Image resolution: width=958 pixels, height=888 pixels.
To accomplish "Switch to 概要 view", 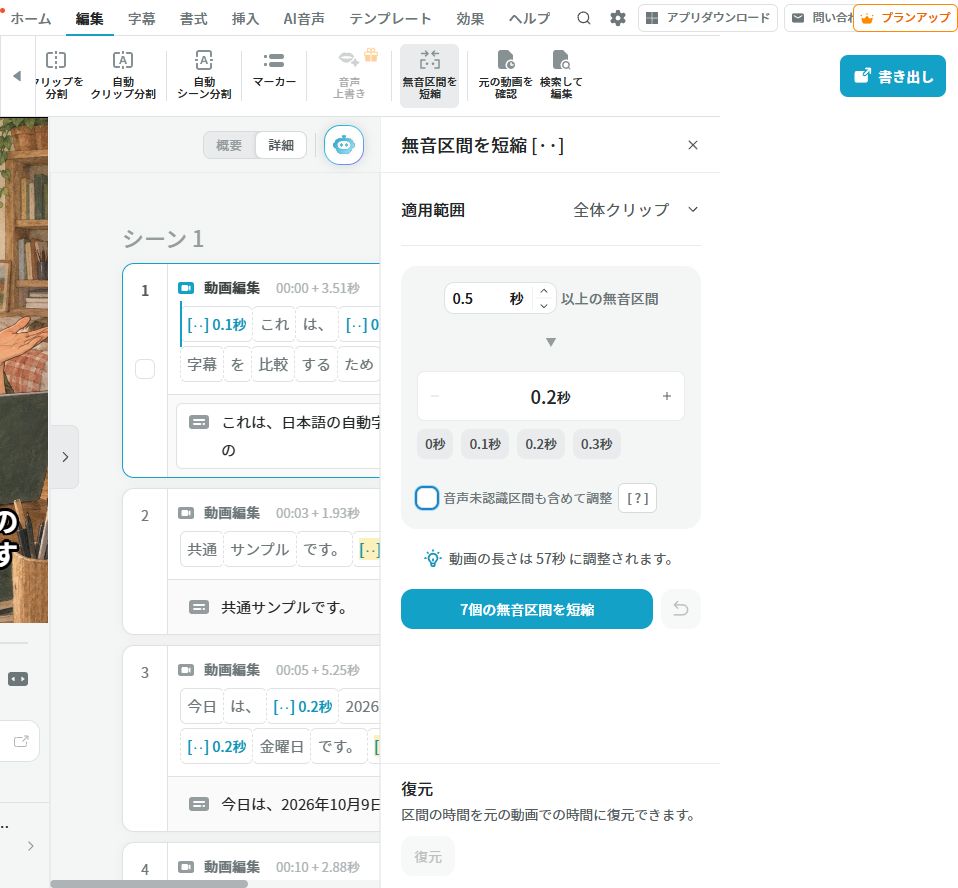I will pyautogui.click(x=229, y=145).
